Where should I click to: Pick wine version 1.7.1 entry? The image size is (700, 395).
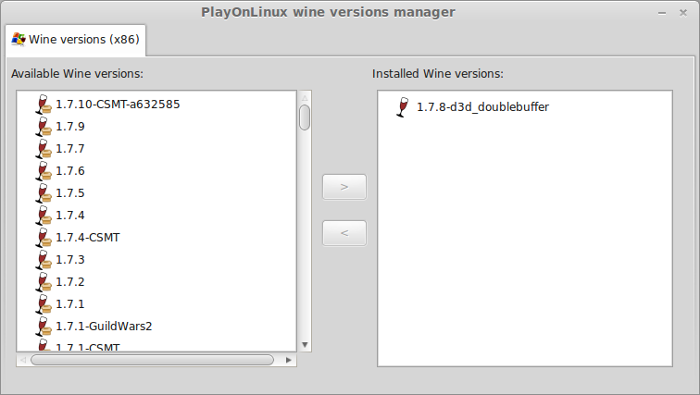coord(70,304)
